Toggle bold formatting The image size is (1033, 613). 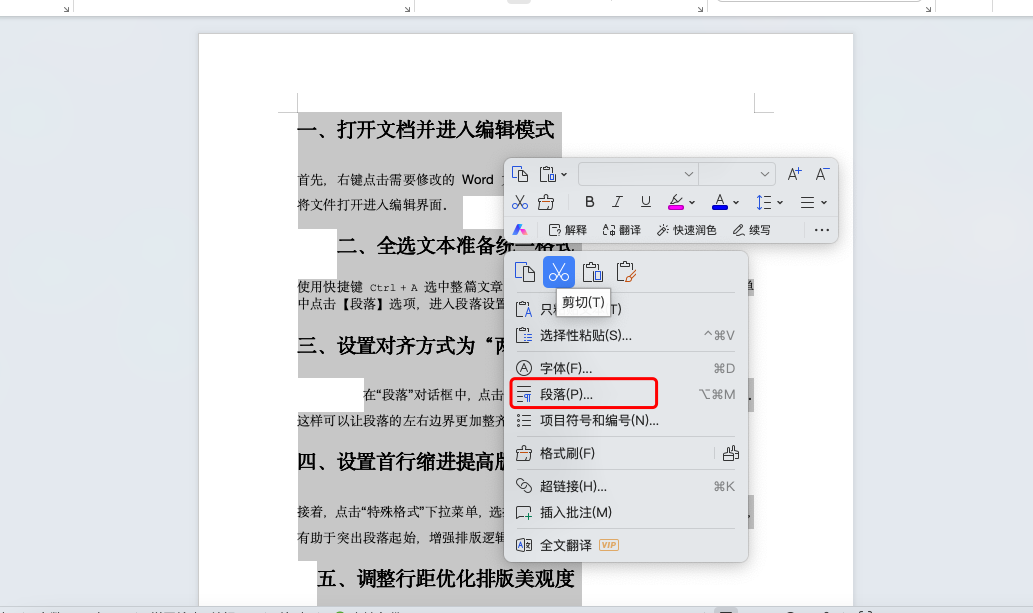coord(590,202)
